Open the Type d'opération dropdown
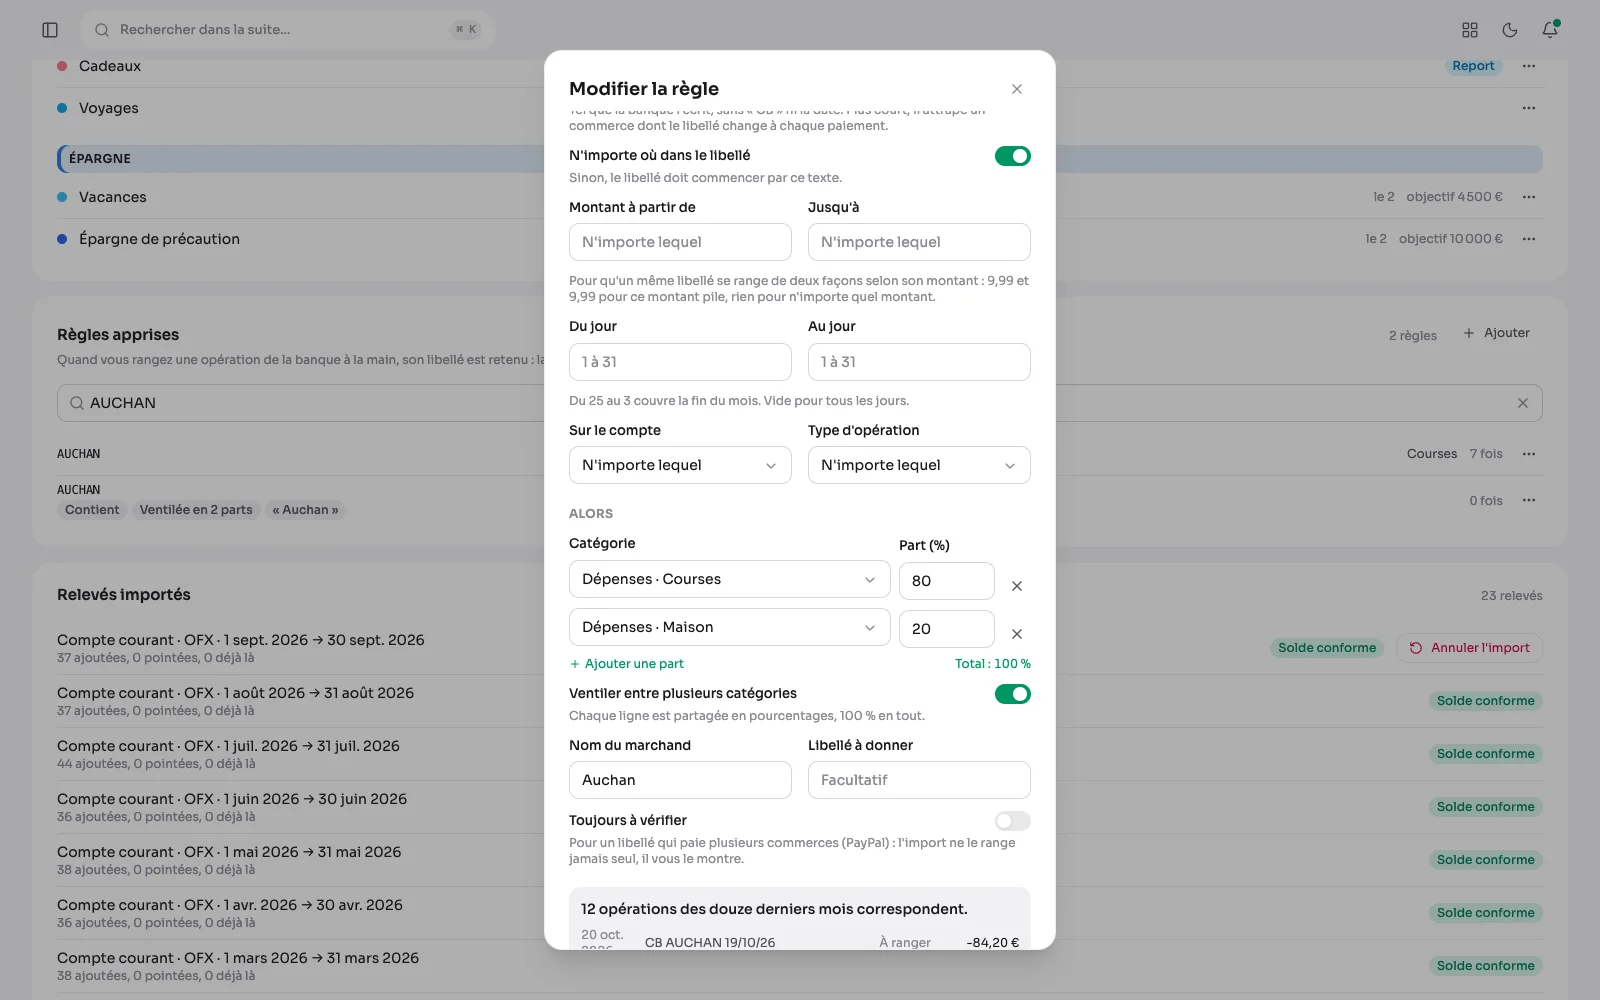 coord(919,465)
